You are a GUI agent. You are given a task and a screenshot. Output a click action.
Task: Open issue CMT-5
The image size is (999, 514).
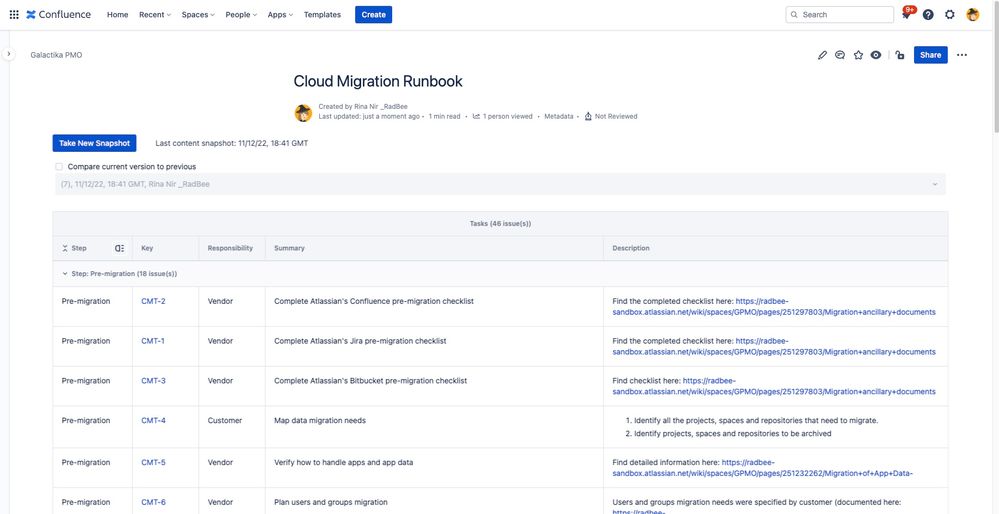[153, 462]
